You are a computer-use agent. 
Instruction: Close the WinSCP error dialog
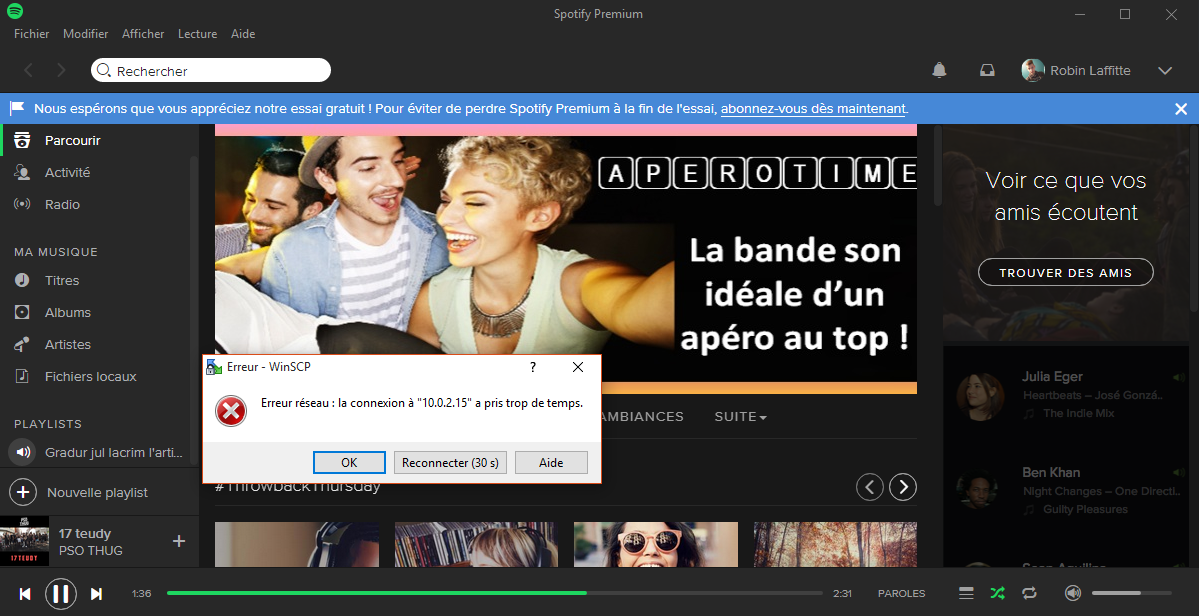(578, 367)
